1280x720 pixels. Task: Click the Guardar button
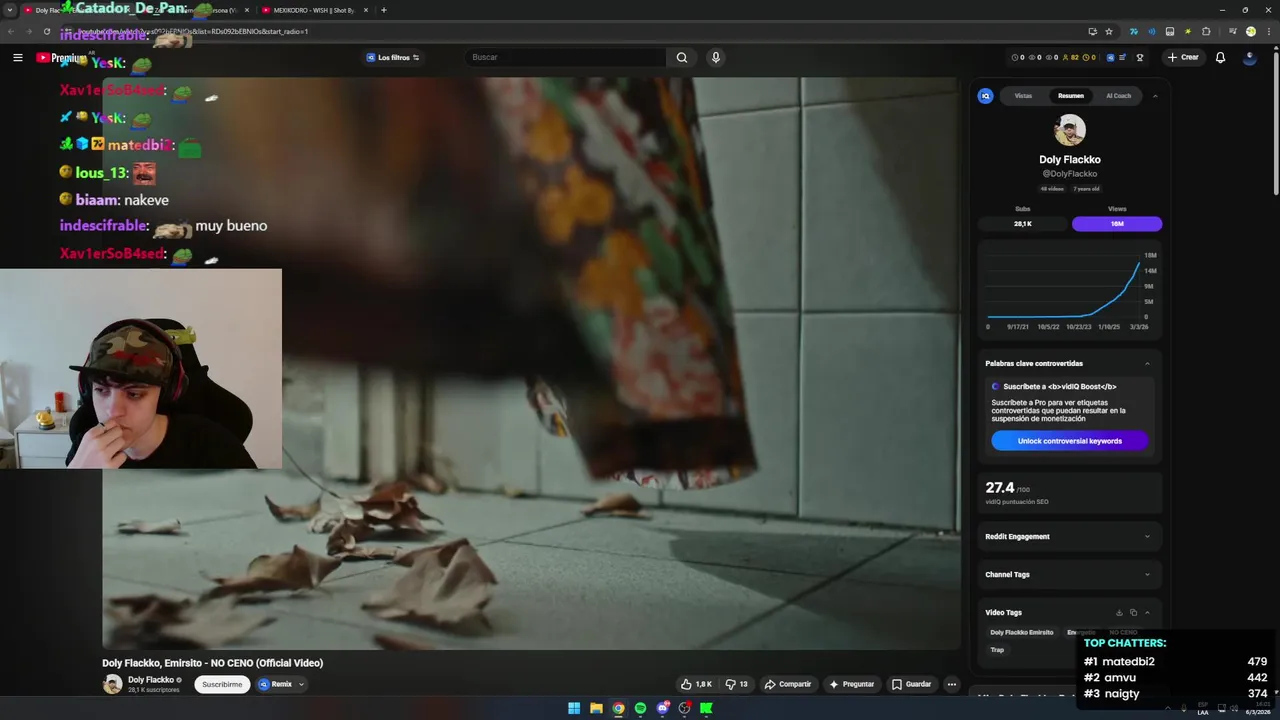point(911,684)
